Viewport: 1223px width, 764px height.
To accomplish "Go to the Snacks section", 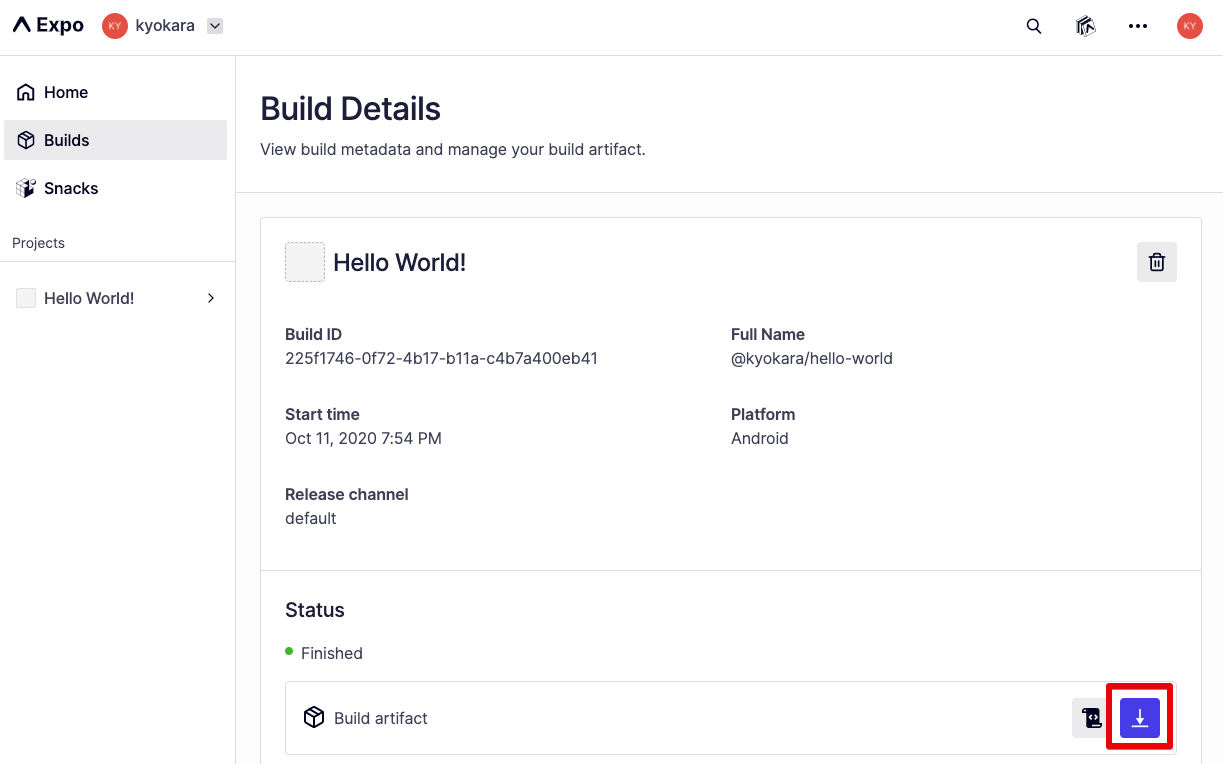I will [x=70, y=188].
